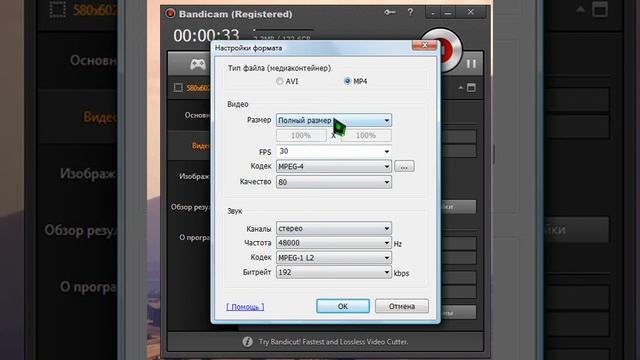Viewport: 640px width, 360px height.
Task: Click the codec settings '...' button
Action: [x=404, y=167]
